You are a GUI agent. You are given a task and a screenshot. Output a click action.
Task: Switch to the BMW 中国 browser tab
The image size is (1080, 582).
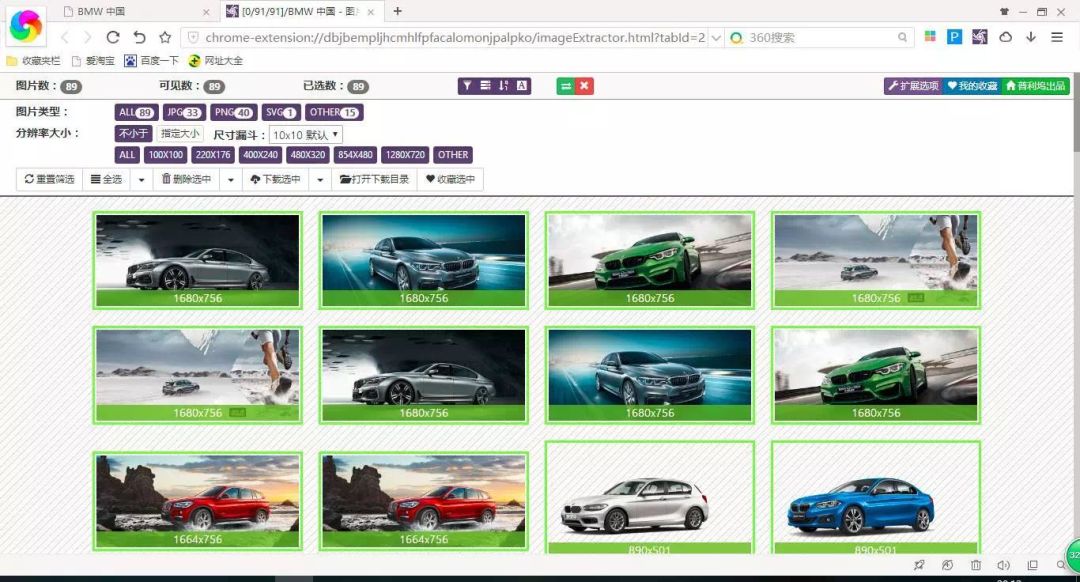coord(95,12)
